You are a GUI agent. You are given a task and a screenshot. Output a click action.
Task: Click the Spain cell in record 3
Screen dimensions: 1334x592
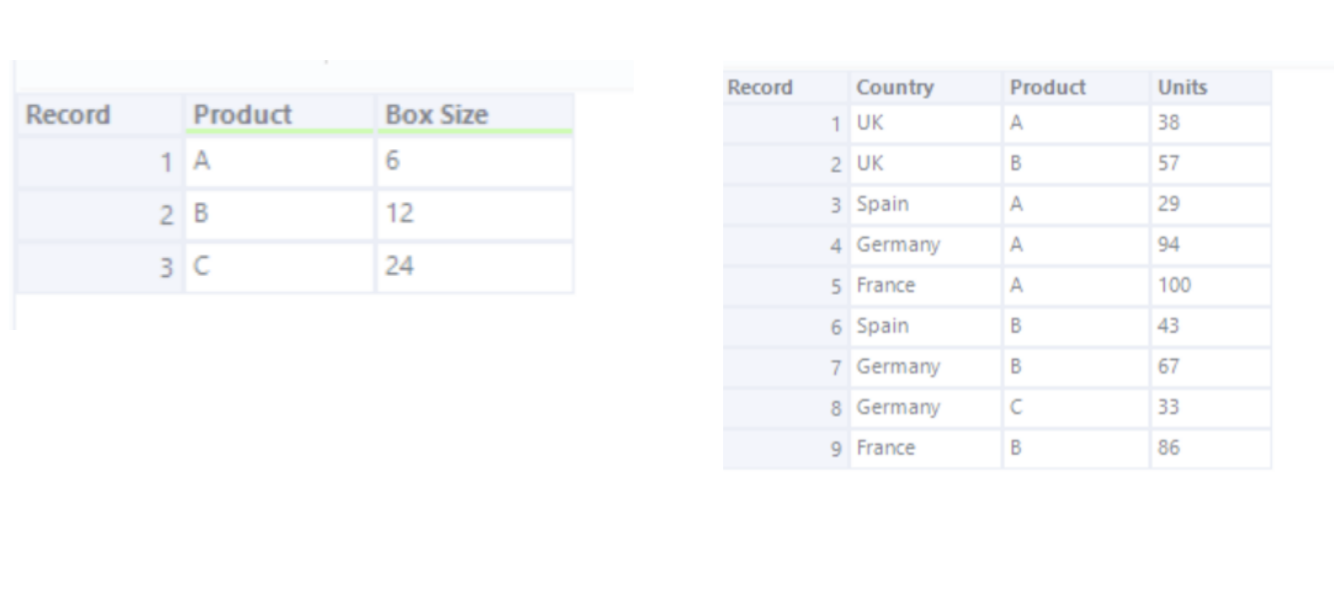coord(926,204)
